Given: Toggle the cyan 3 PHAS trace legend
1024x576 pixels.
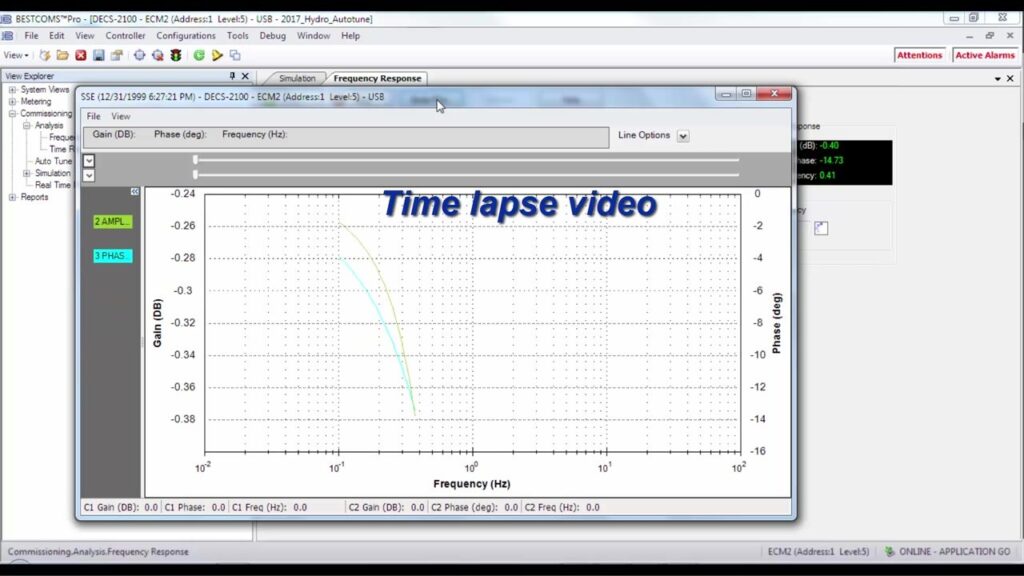Looking at the screenshot, I should [112, 256].
